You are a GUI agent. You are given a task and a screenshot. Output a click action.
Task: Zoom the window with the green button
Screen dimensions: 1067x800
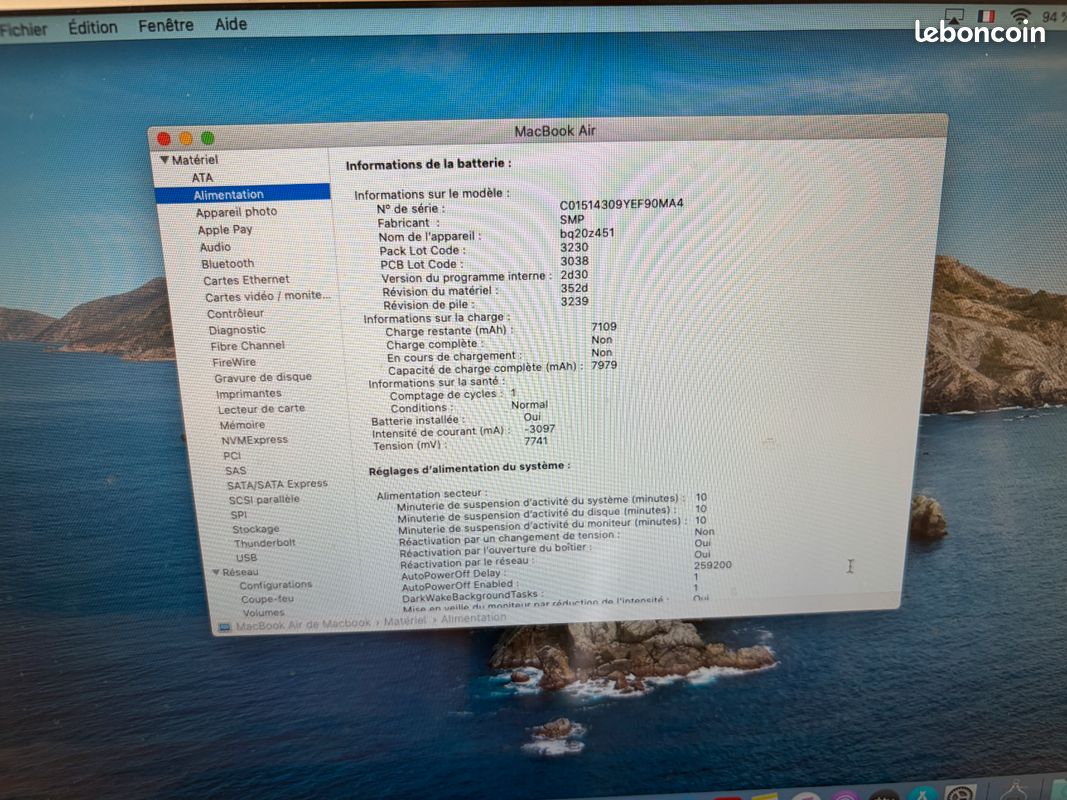tap(208, 138)
